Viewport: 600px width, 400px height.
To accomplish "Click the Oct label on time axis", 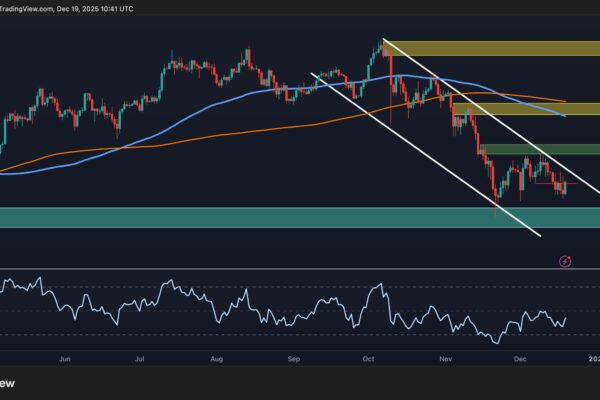I will point(368,356).
